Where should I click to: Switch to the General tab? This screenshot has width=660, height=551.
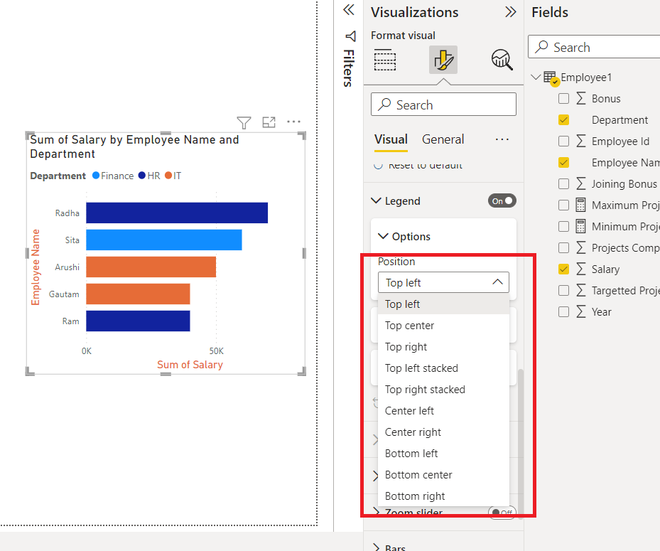click(x=443, y=139)
